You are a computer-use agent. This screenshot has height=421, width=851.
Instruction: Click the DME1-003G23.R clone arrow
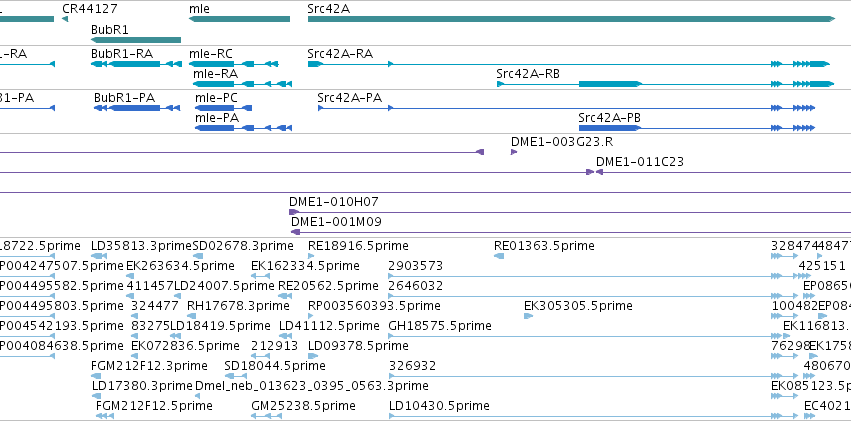pos(514,152)
